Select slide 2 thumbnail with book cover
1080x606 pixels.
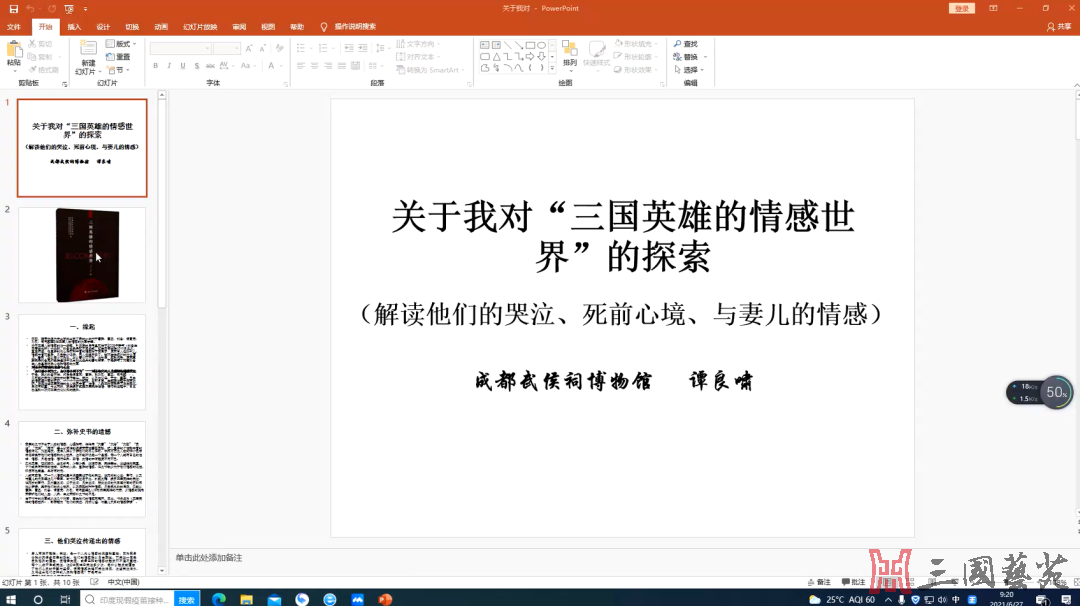point(83,255)
